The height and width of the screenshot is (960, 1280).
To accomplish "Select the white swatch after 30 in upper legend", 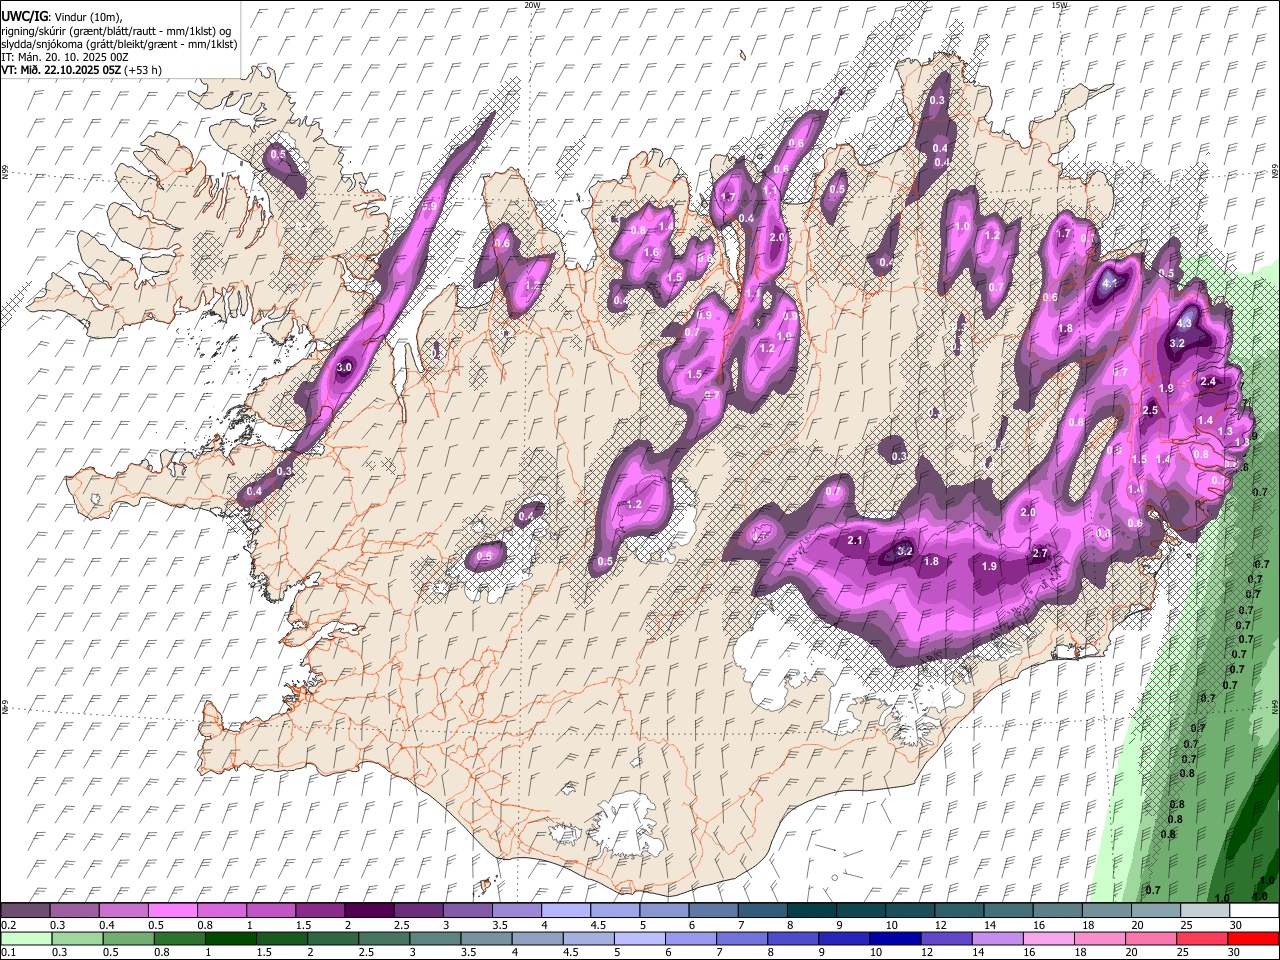I will [x=1254, y=910].
